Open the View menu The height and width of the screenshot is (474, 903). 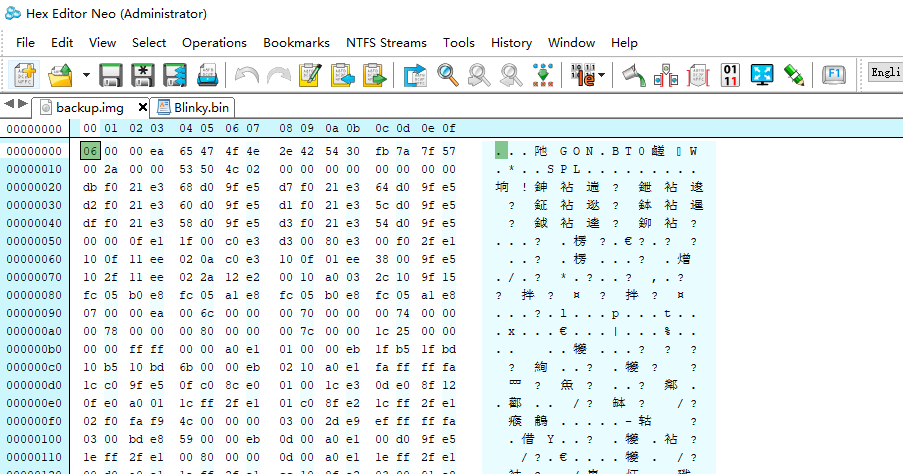coord(103,43)
